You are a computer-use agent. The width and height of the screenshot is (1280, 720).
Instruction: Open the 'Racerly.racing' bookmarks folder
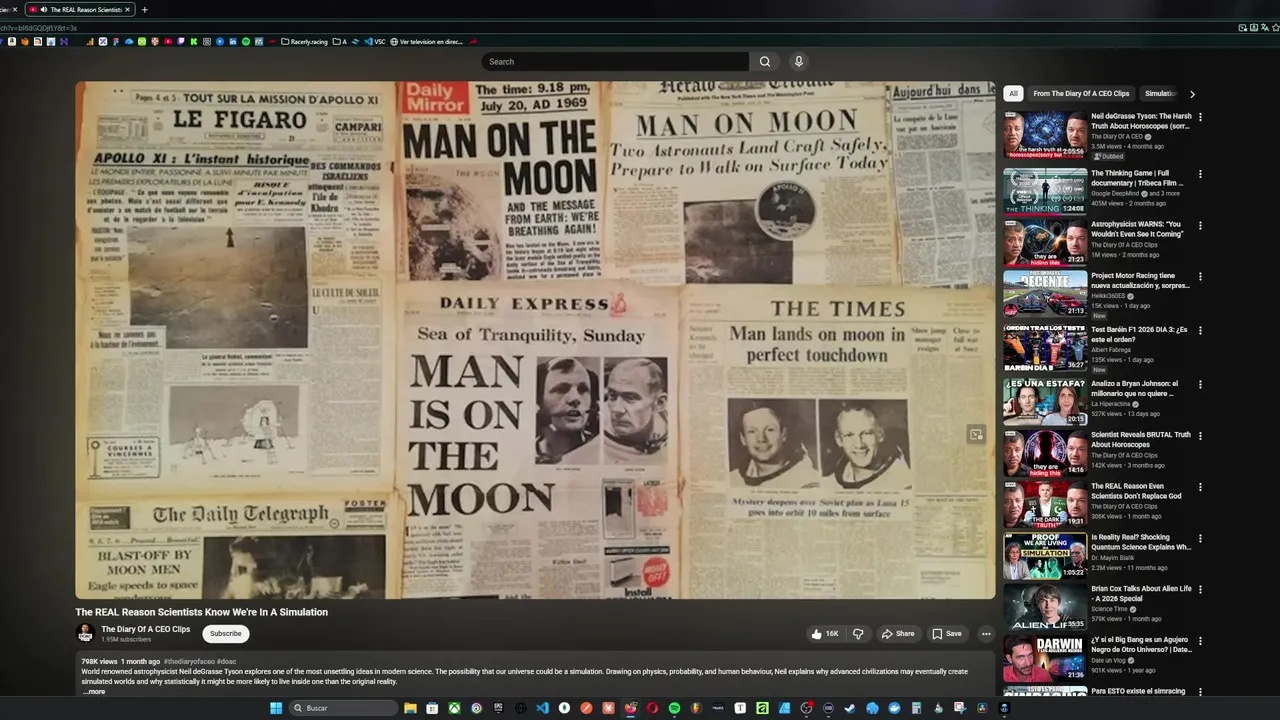coord(304,42)
